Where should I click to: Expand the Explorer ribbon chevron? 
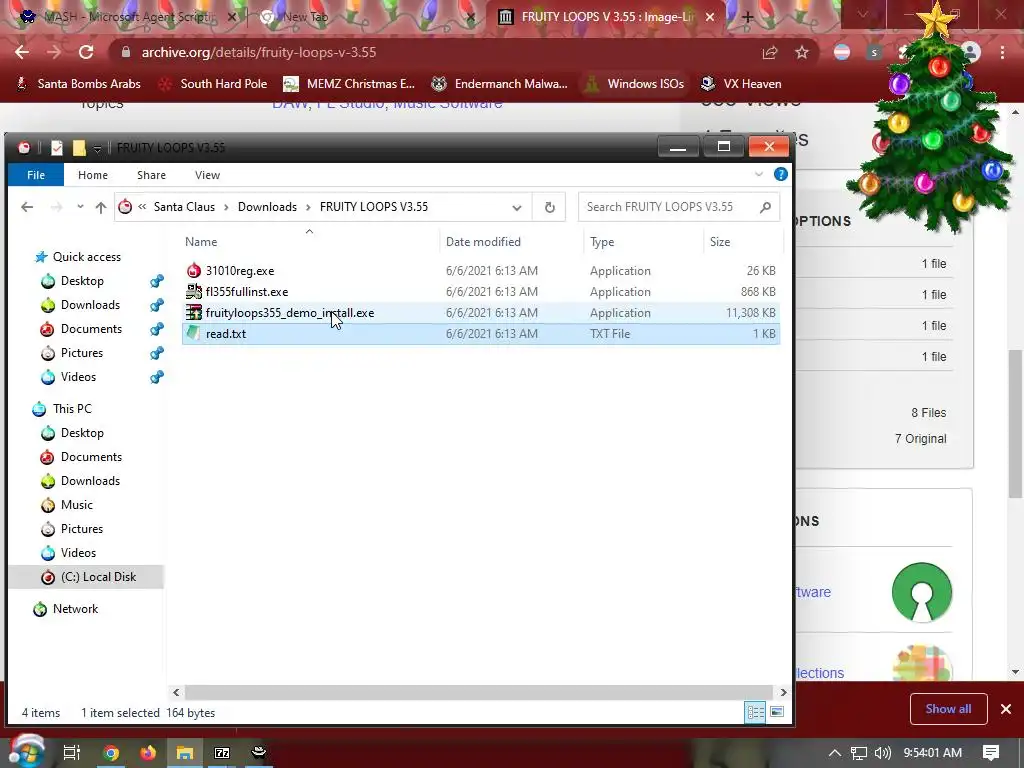(x=759, y=174)
